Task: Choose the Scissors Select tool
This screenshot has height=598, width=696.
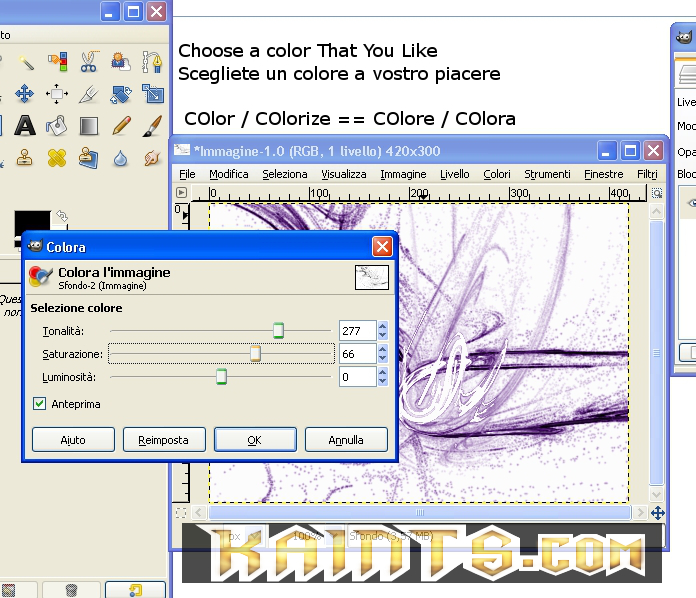Action: coord(89,62)
